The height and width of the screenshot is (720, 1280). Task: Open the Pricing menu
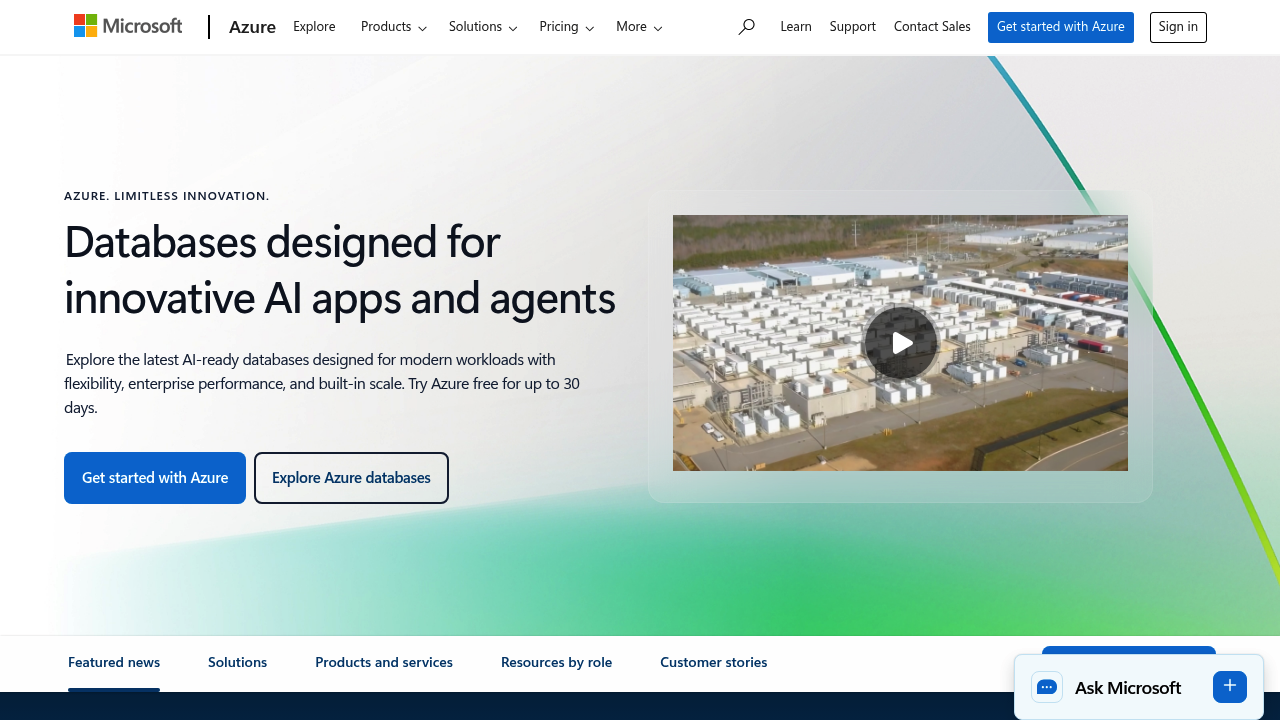point(566,27)
